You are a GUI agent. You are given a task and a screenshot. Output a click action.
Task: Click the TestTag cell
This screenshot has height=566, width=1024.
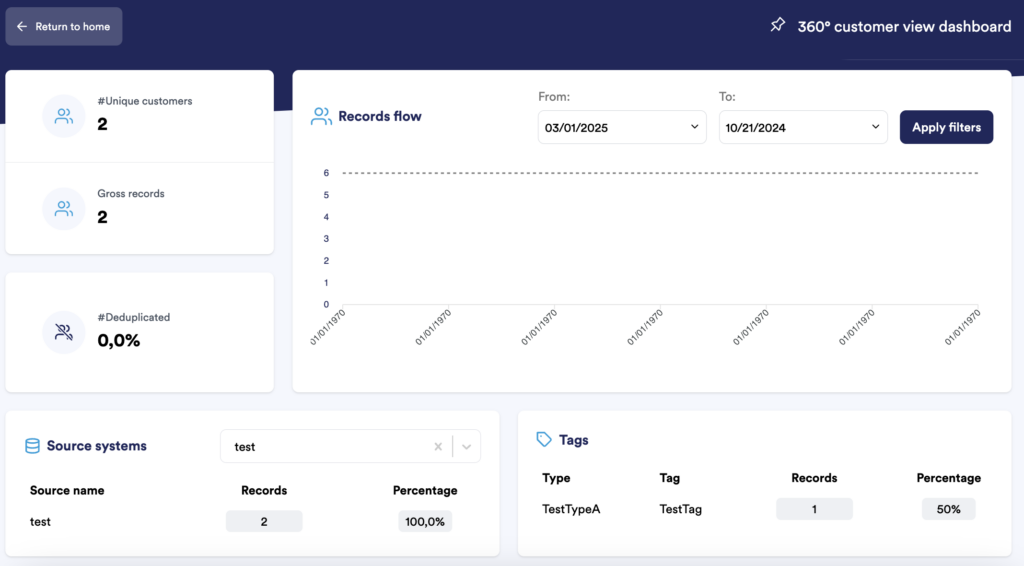[x=680, y=509]
